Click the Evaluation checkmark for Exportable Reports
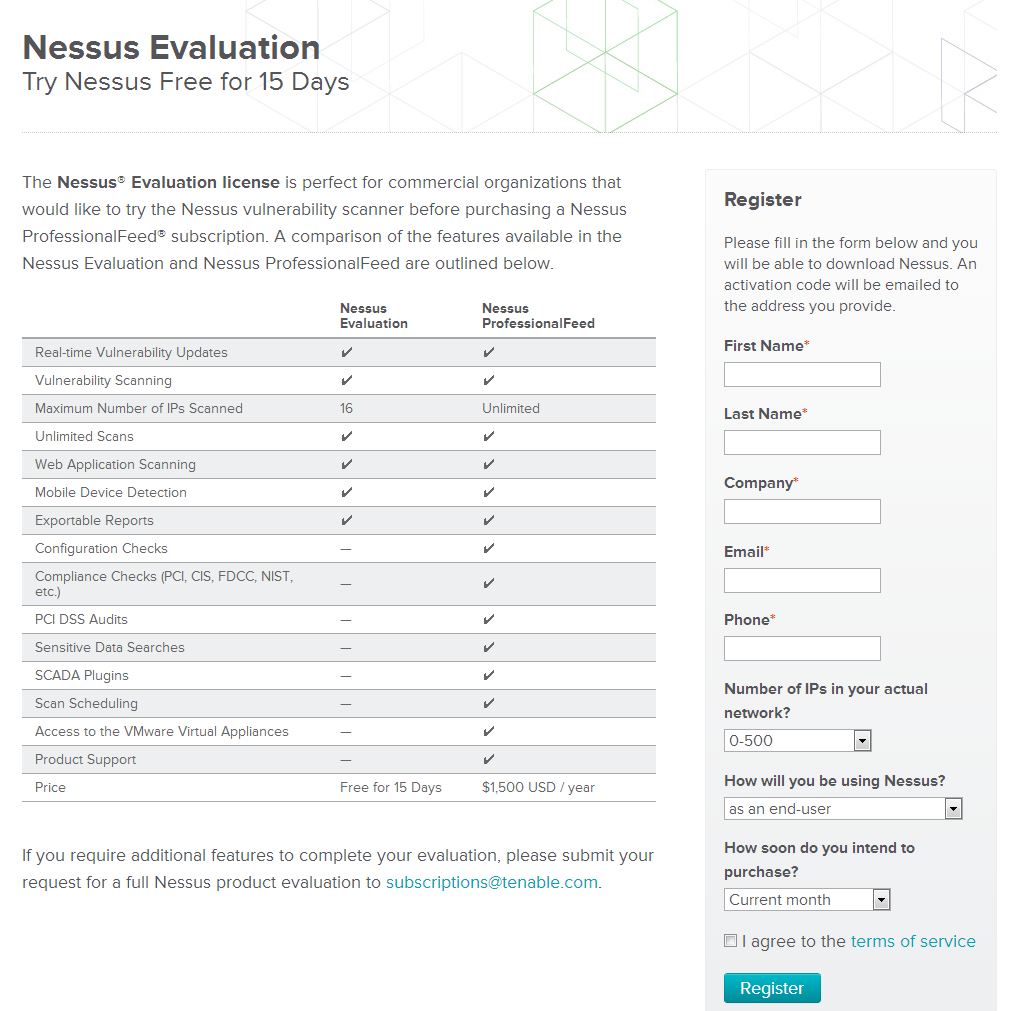1021x1011 pixels. point(346,521)
